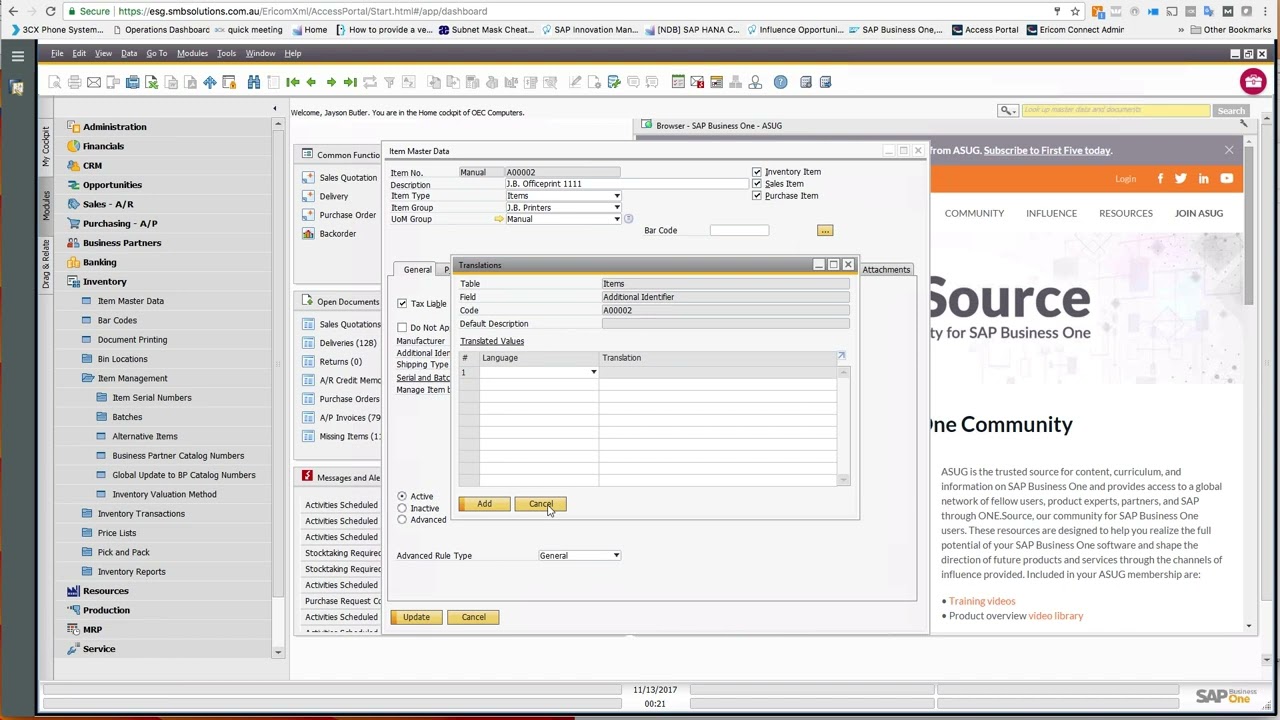Click the Translations grid expand icon

pos(841,356)
